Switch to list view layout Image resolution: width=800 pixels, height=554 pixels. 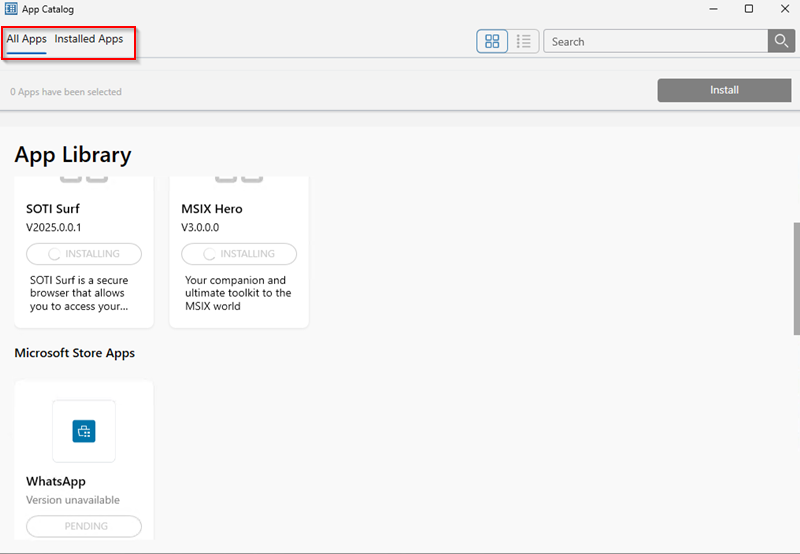coord(524,41)
